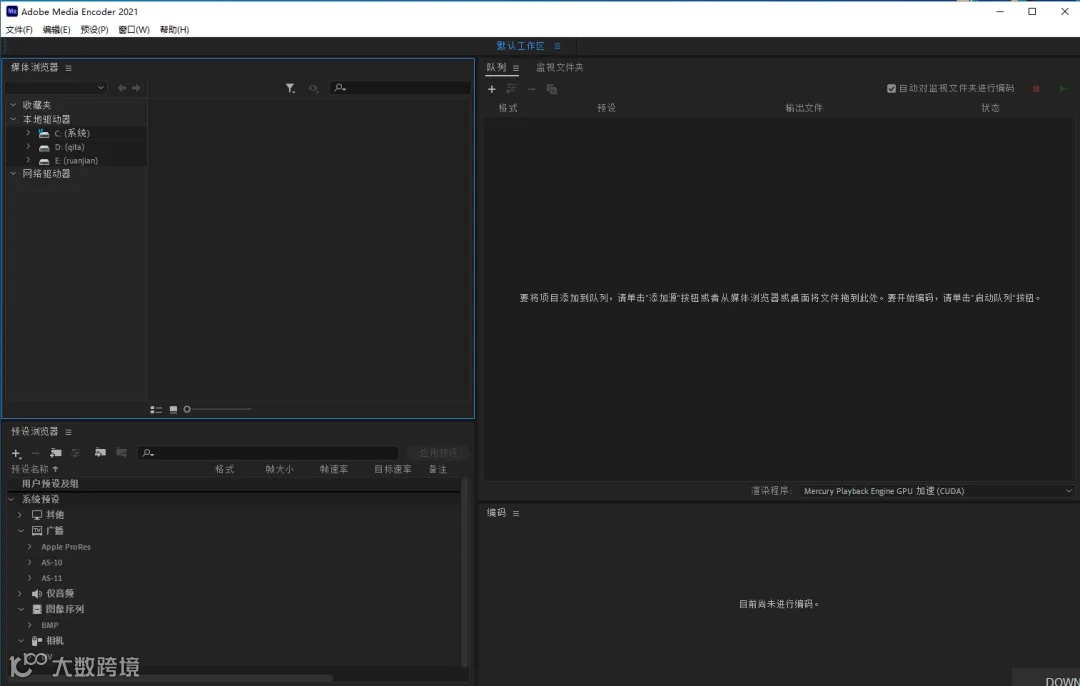
Task: Expand the AS-10 preset chevron
Action: pyautogui.click(x=30, y=563)
